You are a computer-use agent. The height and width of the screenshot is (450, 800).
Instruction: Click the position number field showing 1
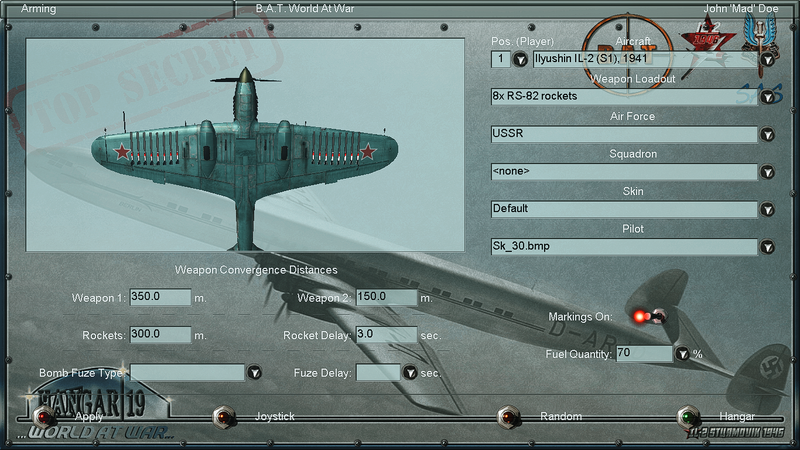501,59
